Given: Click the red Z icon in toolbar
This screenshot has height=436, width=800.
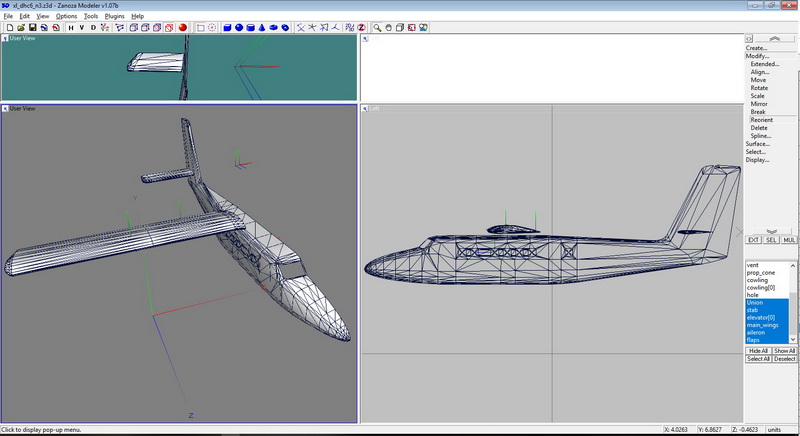Looking at the screenshot, I should [361, 27].
